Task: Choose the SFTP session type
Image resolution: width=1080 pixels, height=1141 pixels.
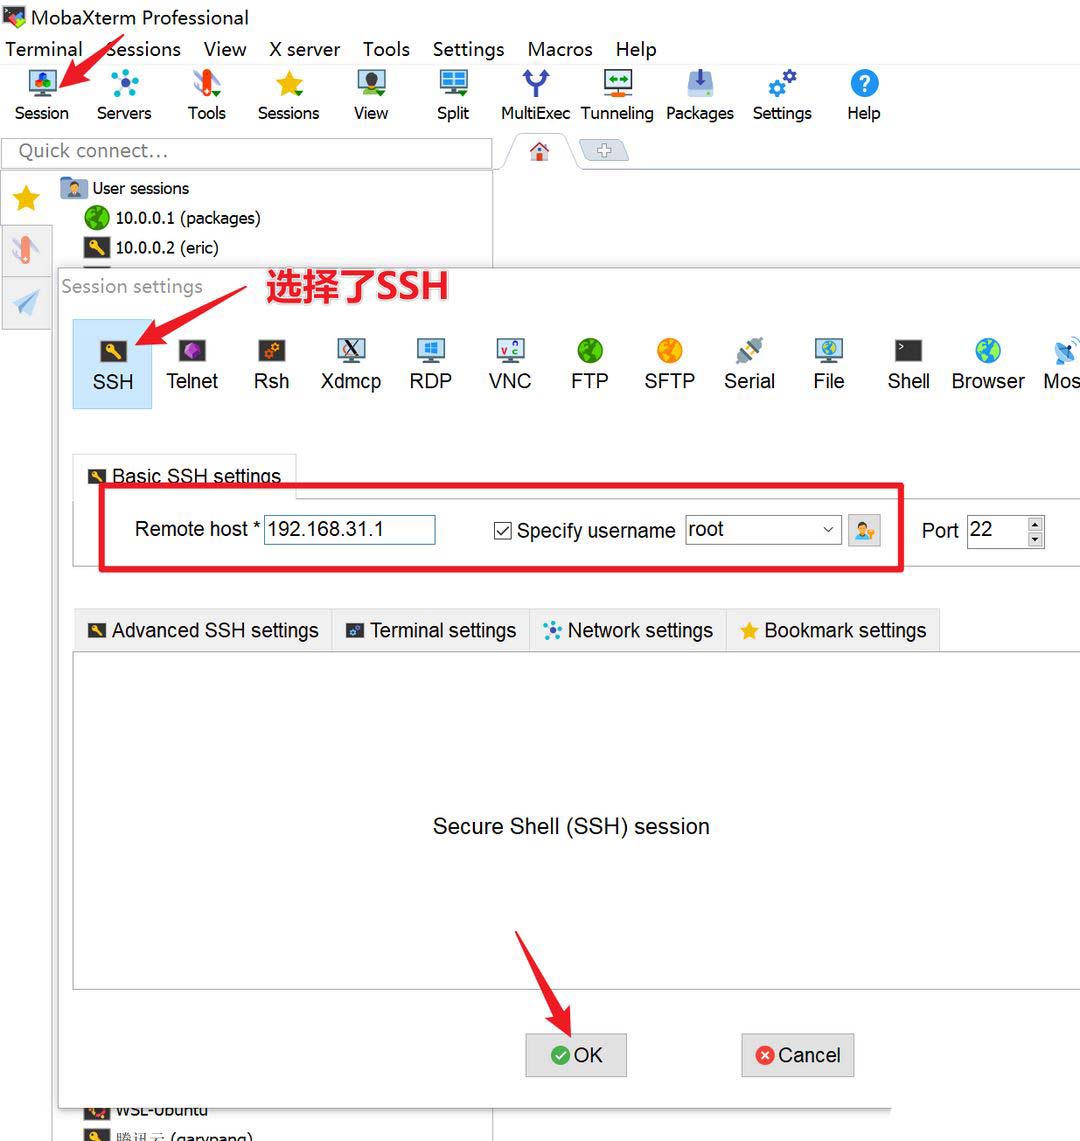Action: tap(670, 364)
